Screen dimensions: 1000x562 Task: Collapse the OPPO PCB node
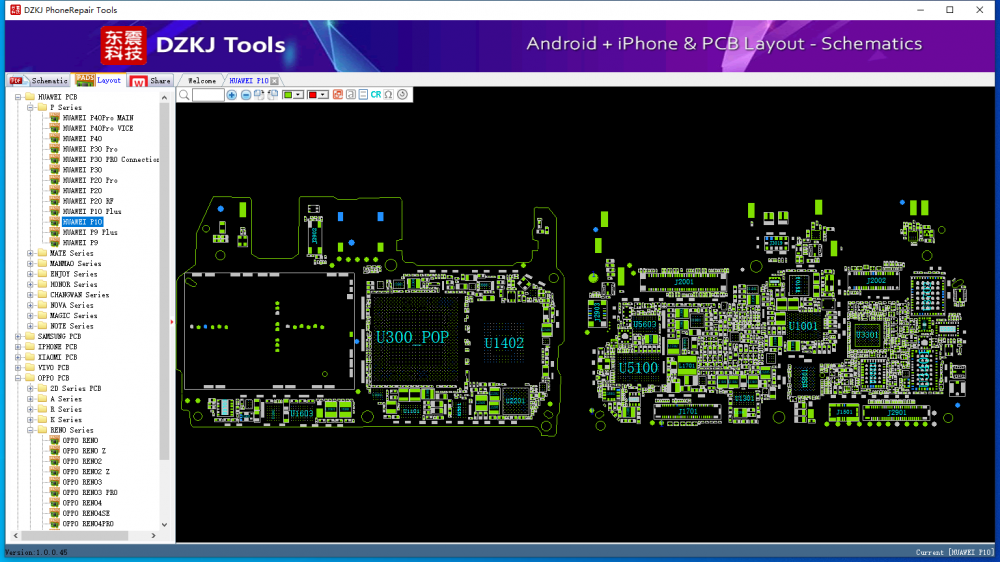point(18,378)
